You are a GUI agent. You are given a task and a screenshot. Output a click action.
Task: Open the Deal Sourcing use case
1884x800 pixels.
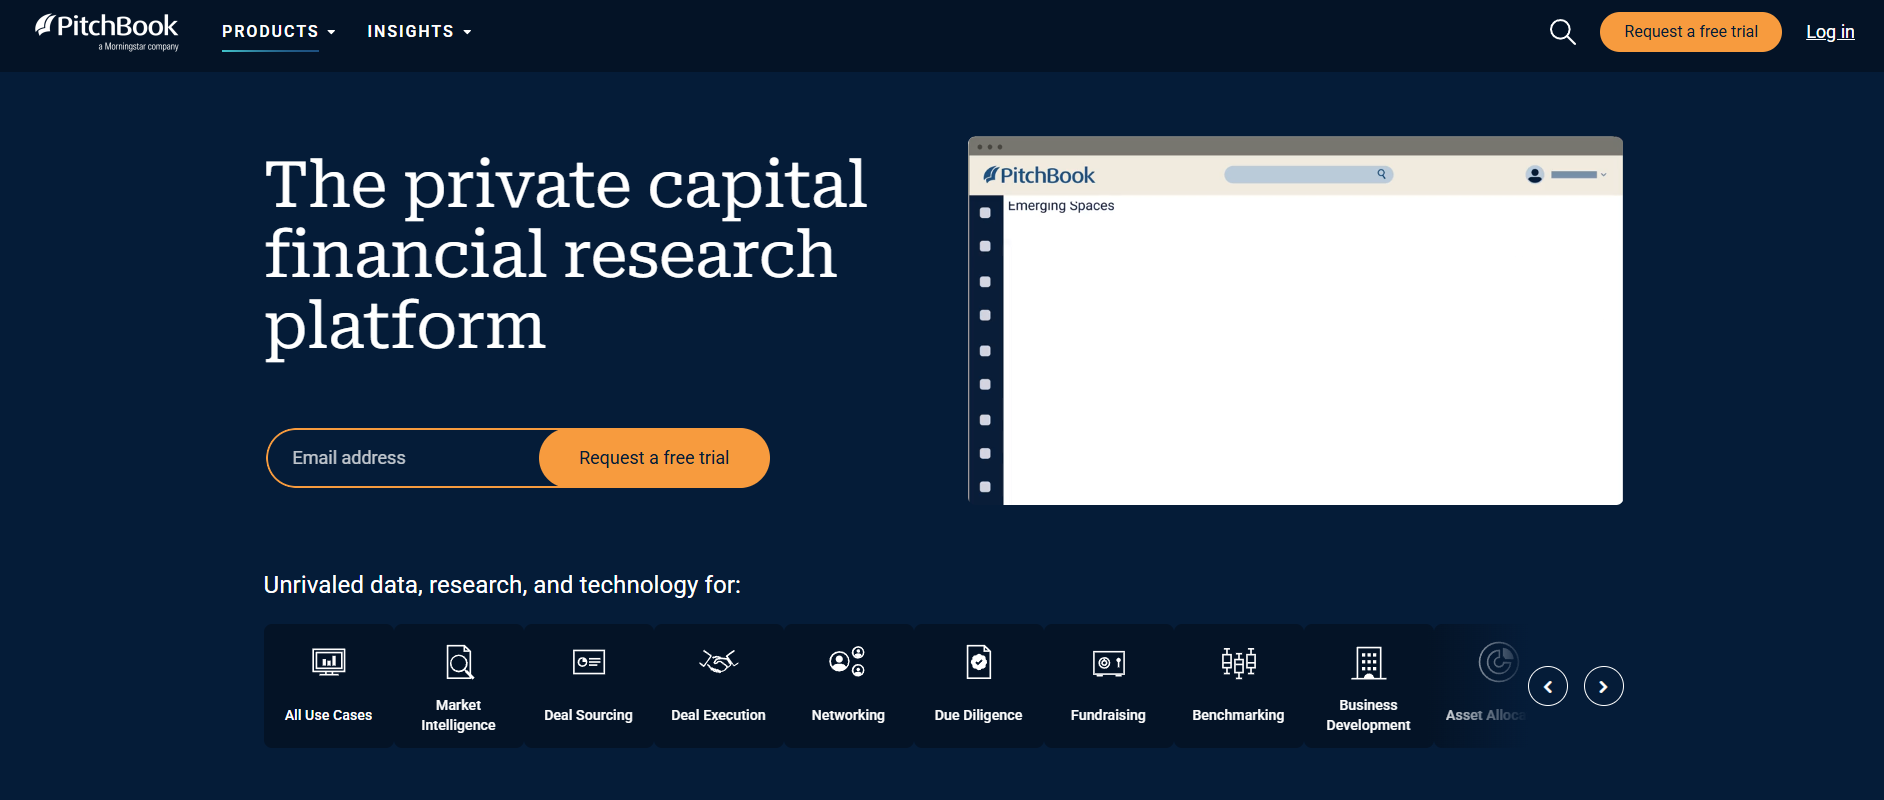(x=588, y=686)
